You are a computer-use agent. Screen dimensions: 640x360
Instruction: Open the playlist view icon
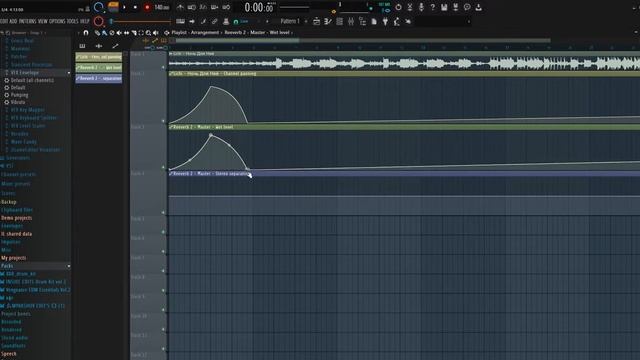[x=316, y=21]
